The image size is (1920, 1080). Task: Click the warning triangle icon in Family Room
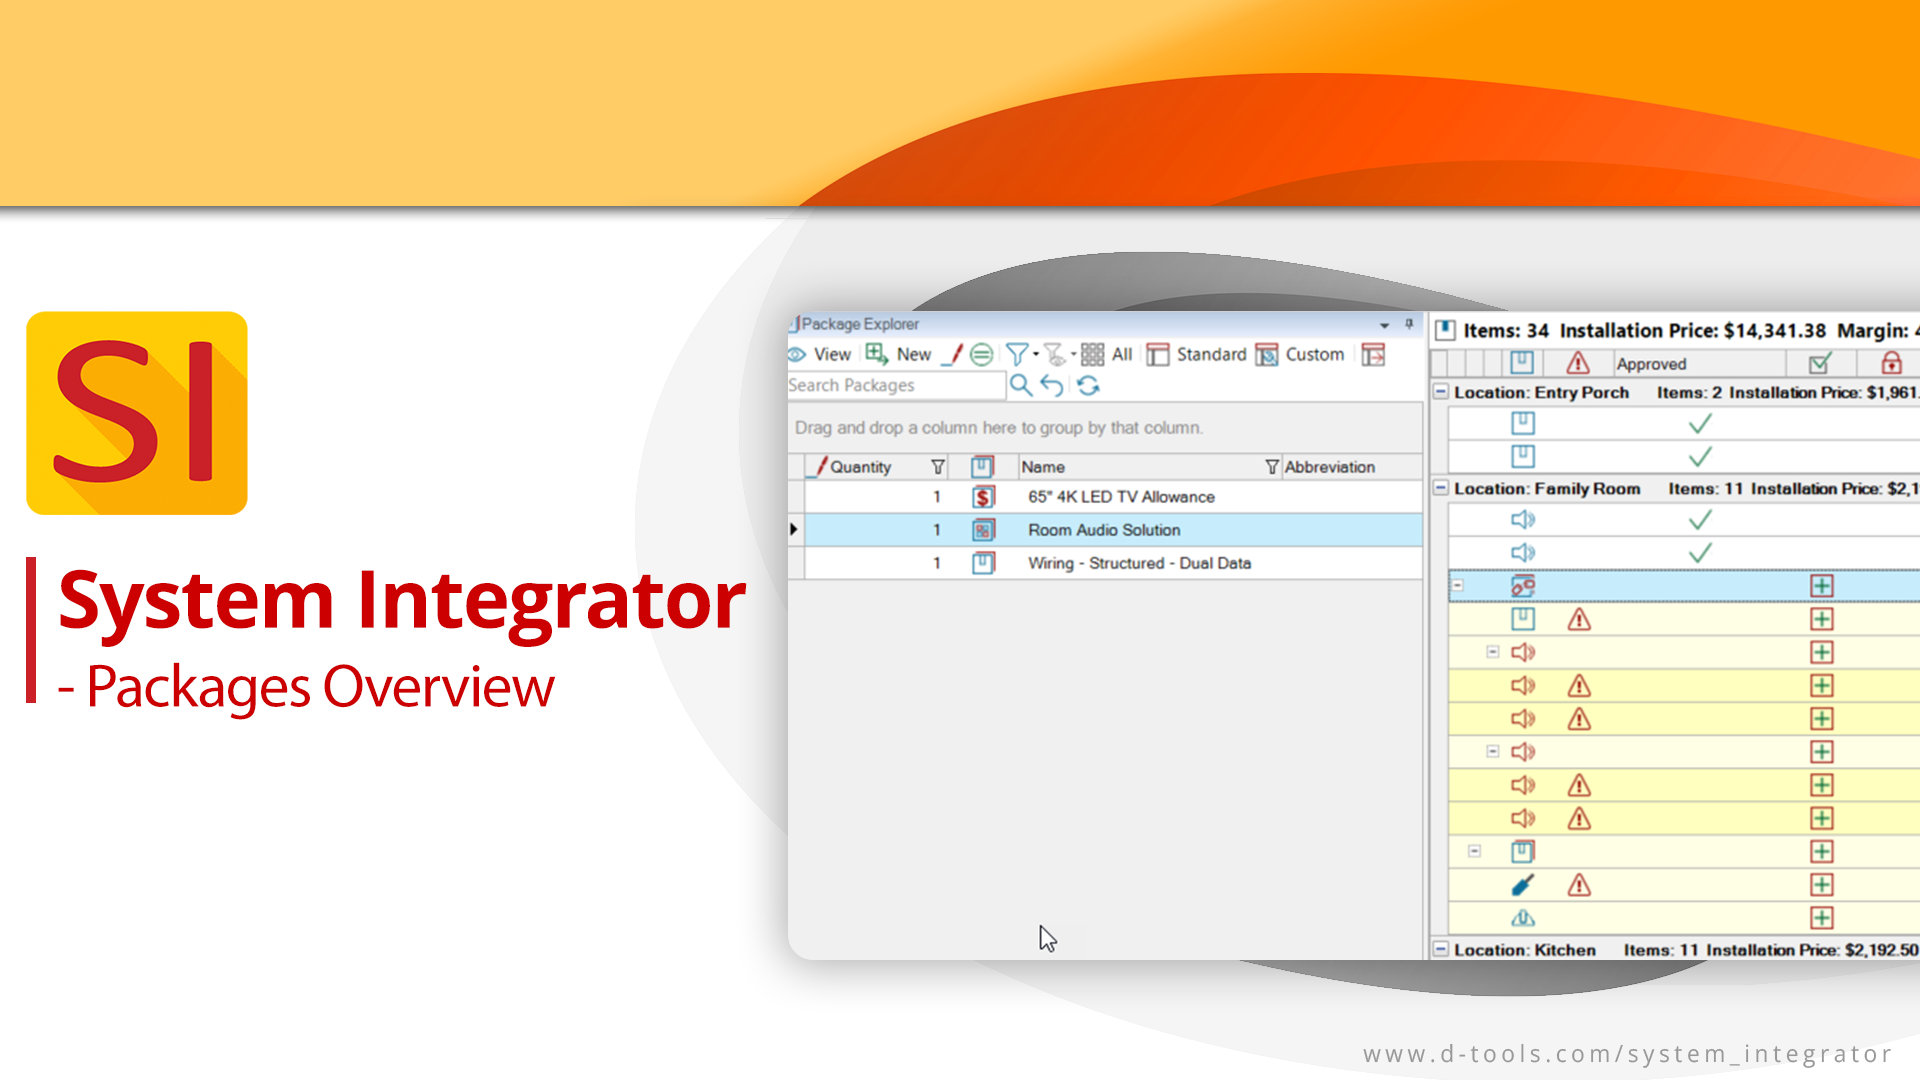[1576, 620]
